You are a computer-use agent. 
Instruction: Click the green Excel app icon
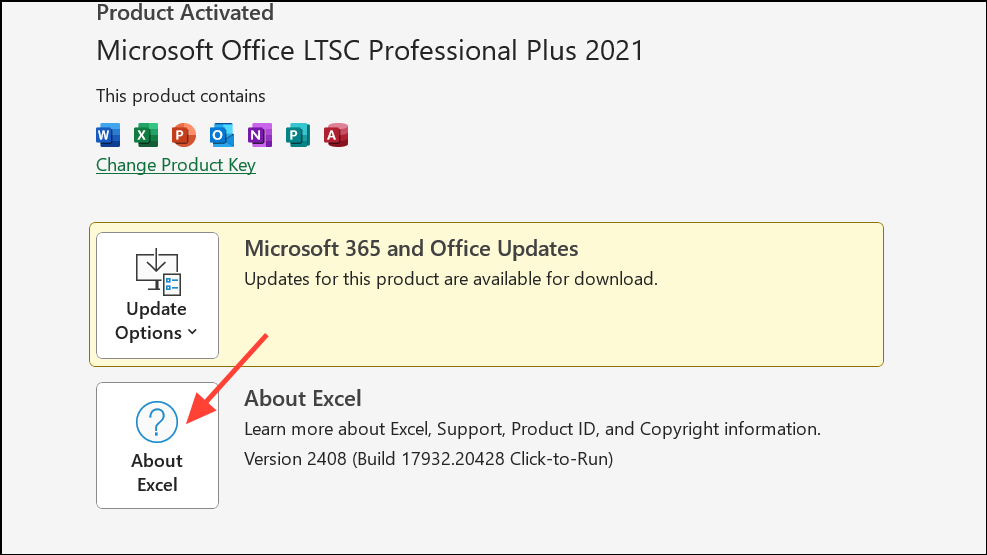coord(146,135)
